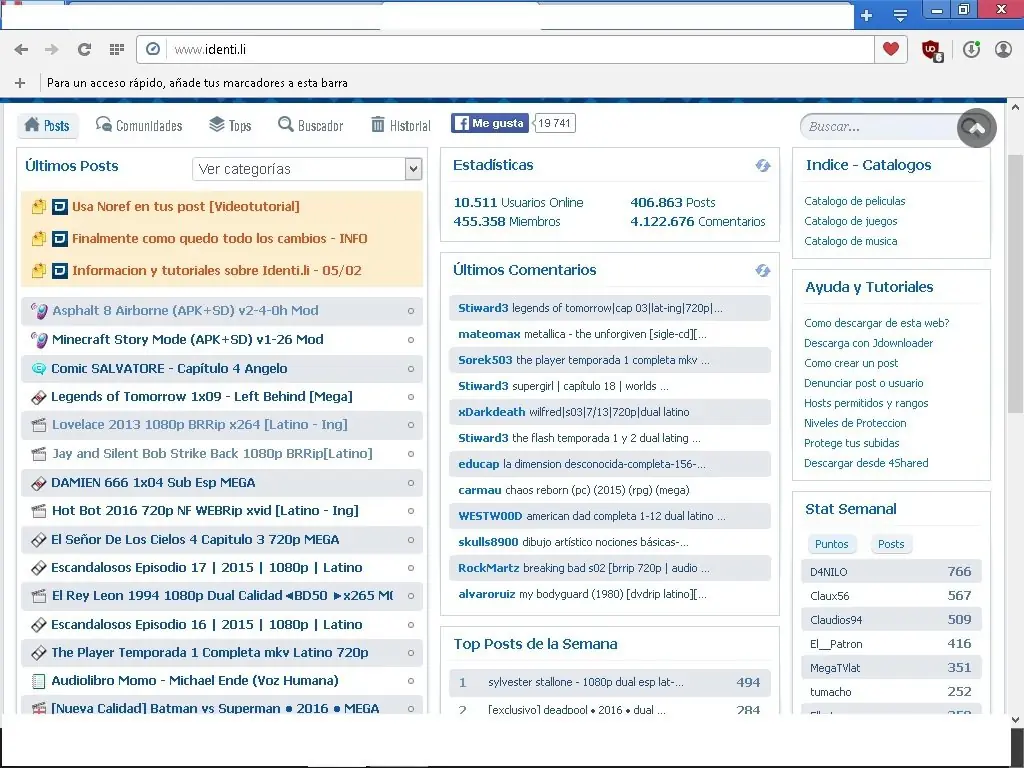Image resolution: width=1024 pixels, height=768 pixels.
Task: Go forward with the forward arrow
Action: [x=52, y=50]
